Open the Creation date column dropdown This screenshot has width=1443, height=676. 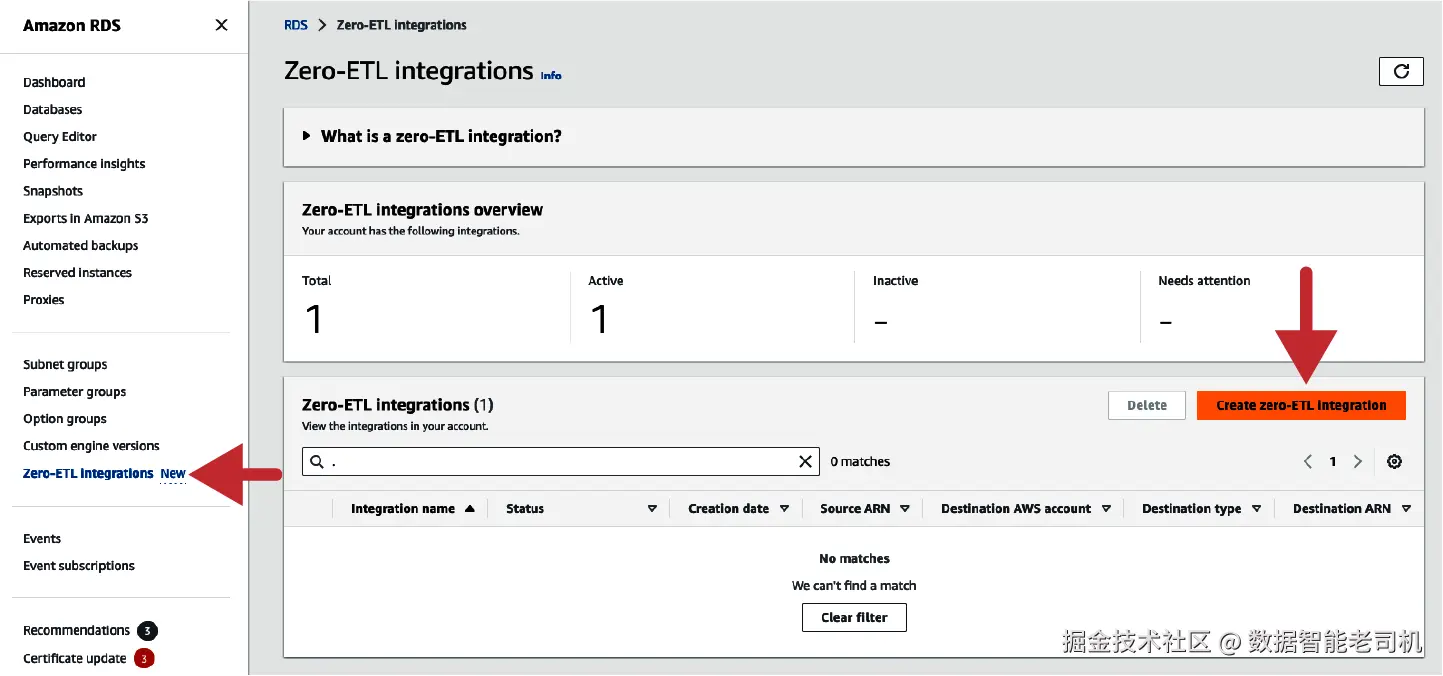coord(784,509)
